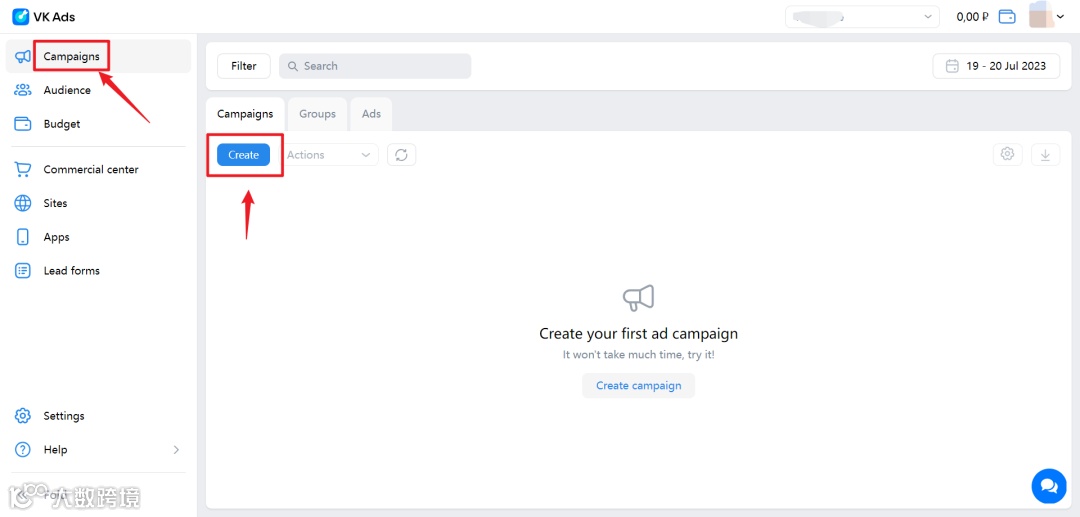Open the account selector dropdown
The image size is (1080, 517).
point(862,17)
